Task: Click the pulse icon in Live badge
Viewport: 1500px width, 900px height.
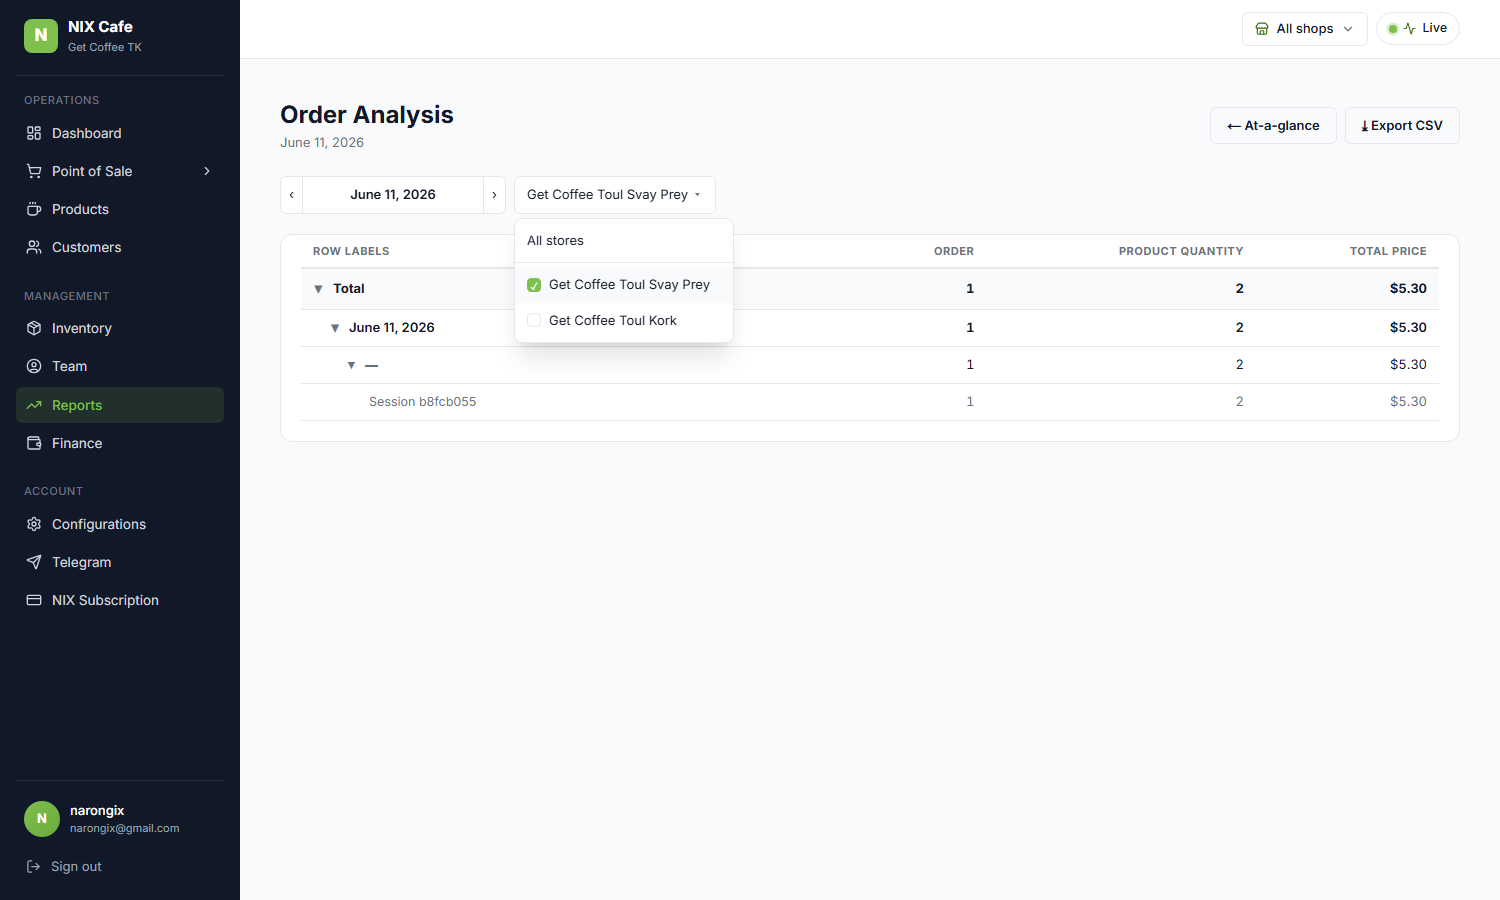Action: pos(1409,28)
